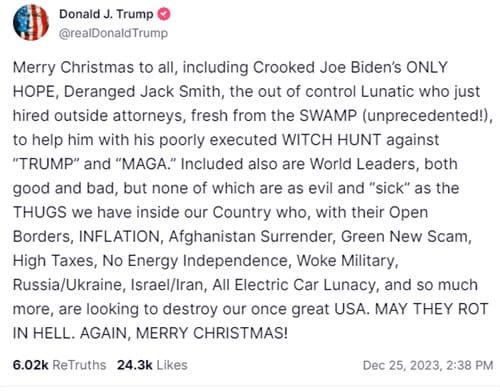Click the word 'THUGS' in the post
Screen dimensions: 500x391
40,212
